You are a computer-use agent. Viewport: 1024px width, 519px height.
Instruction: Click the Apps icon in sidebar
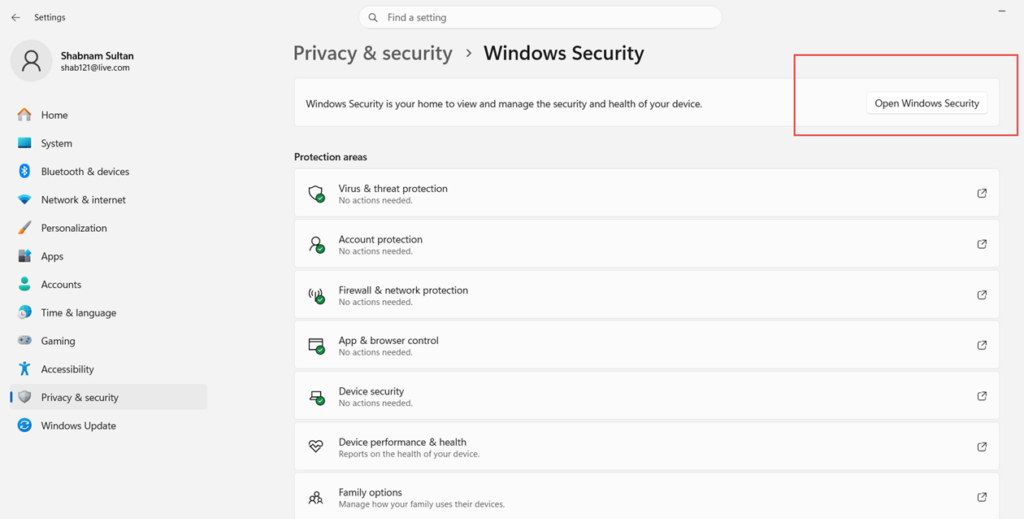[x=24, y=256]
